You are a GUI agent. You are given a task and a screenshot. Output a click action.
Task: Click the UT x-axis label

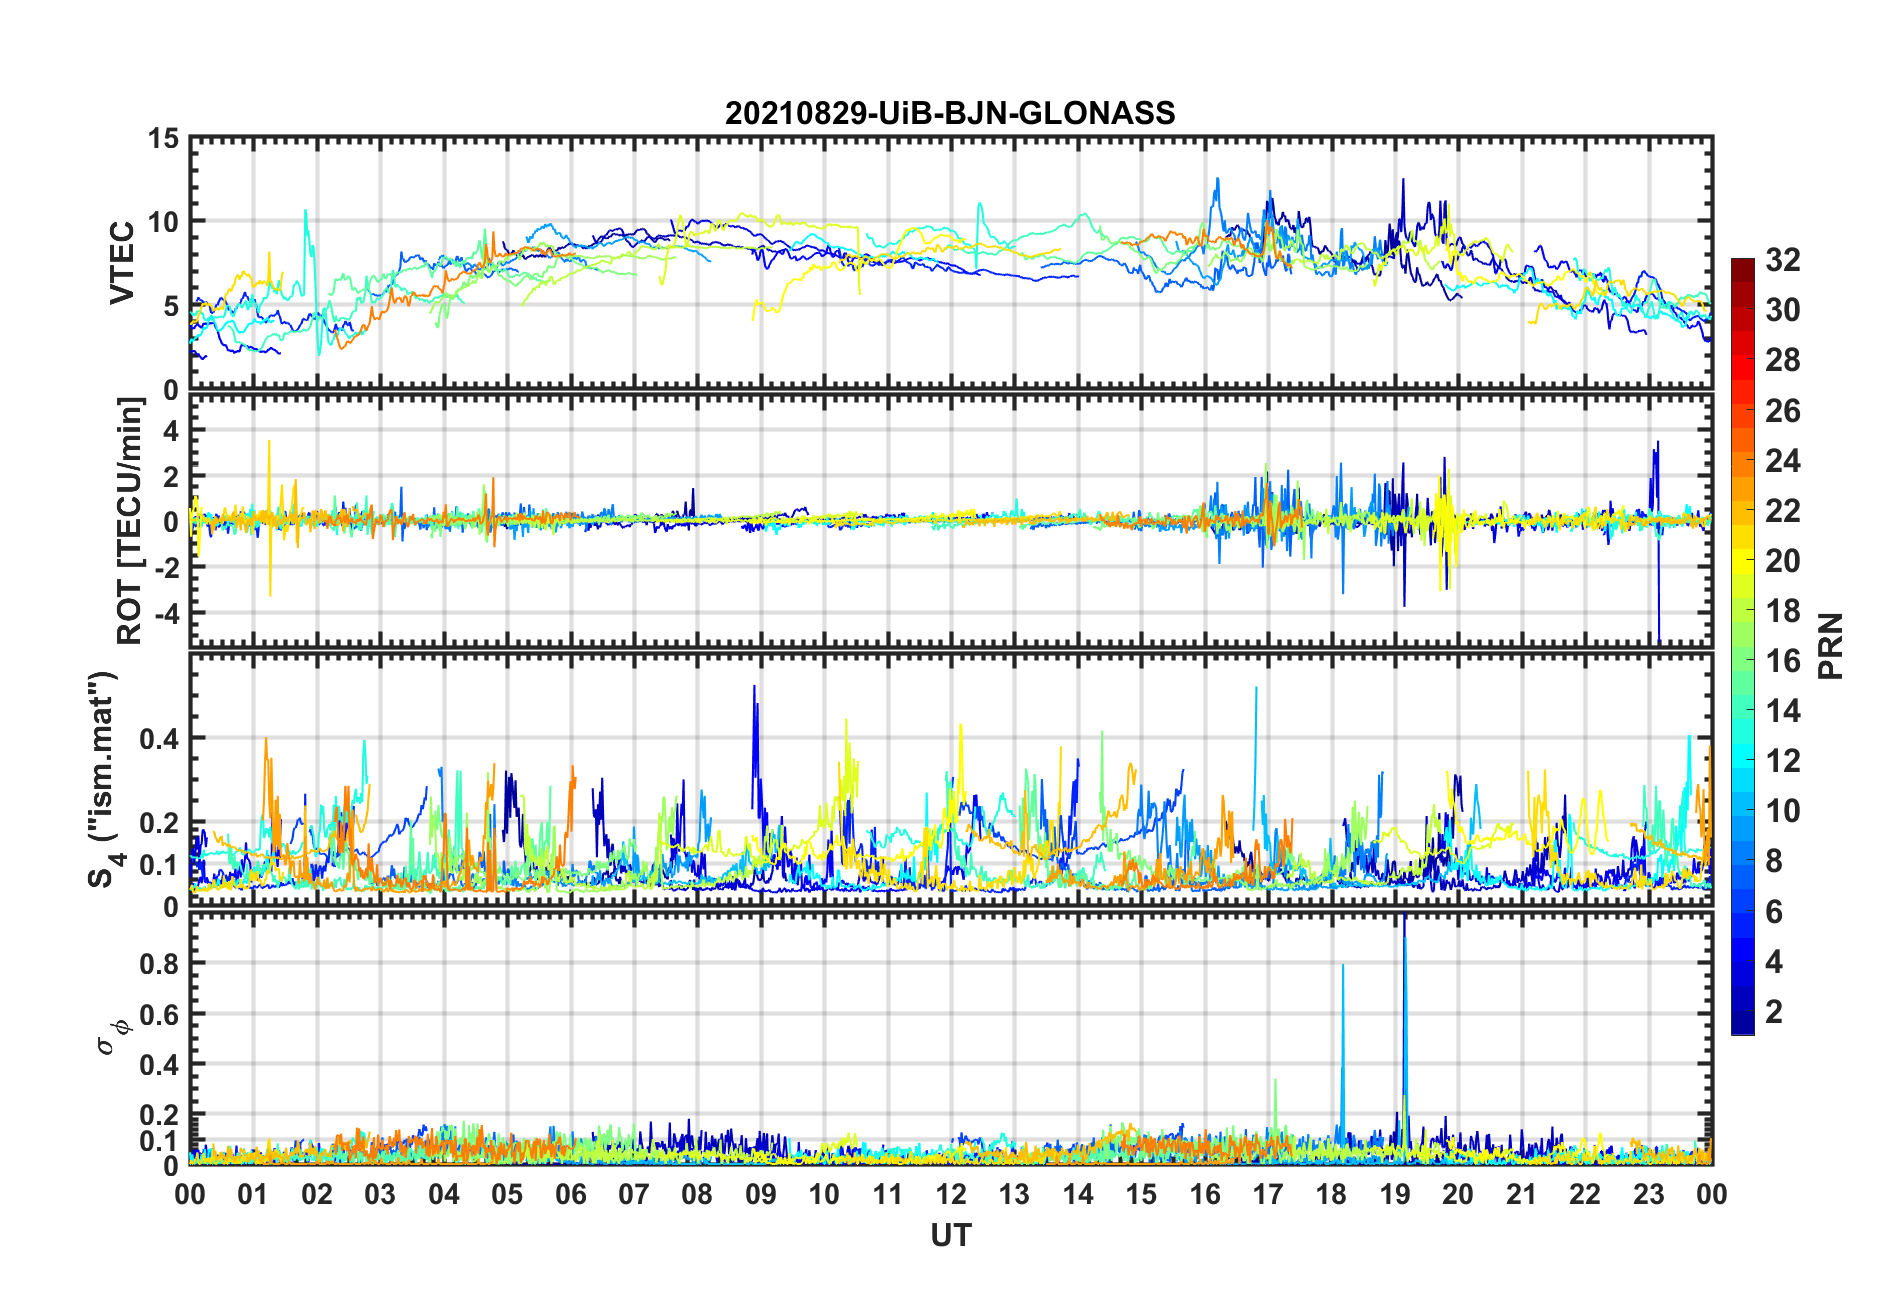click(x=950, y=1236)
